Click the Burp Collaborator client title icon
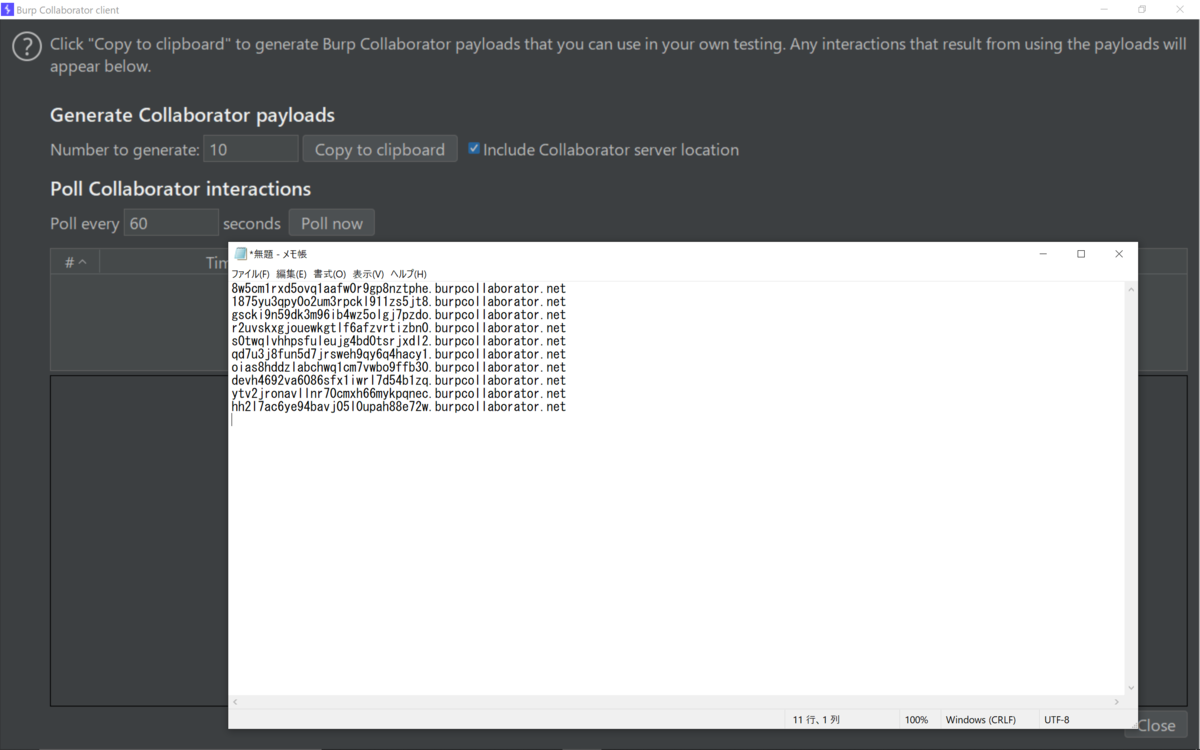Viewport: 1200px width, 750px height. tap(8, 9)
